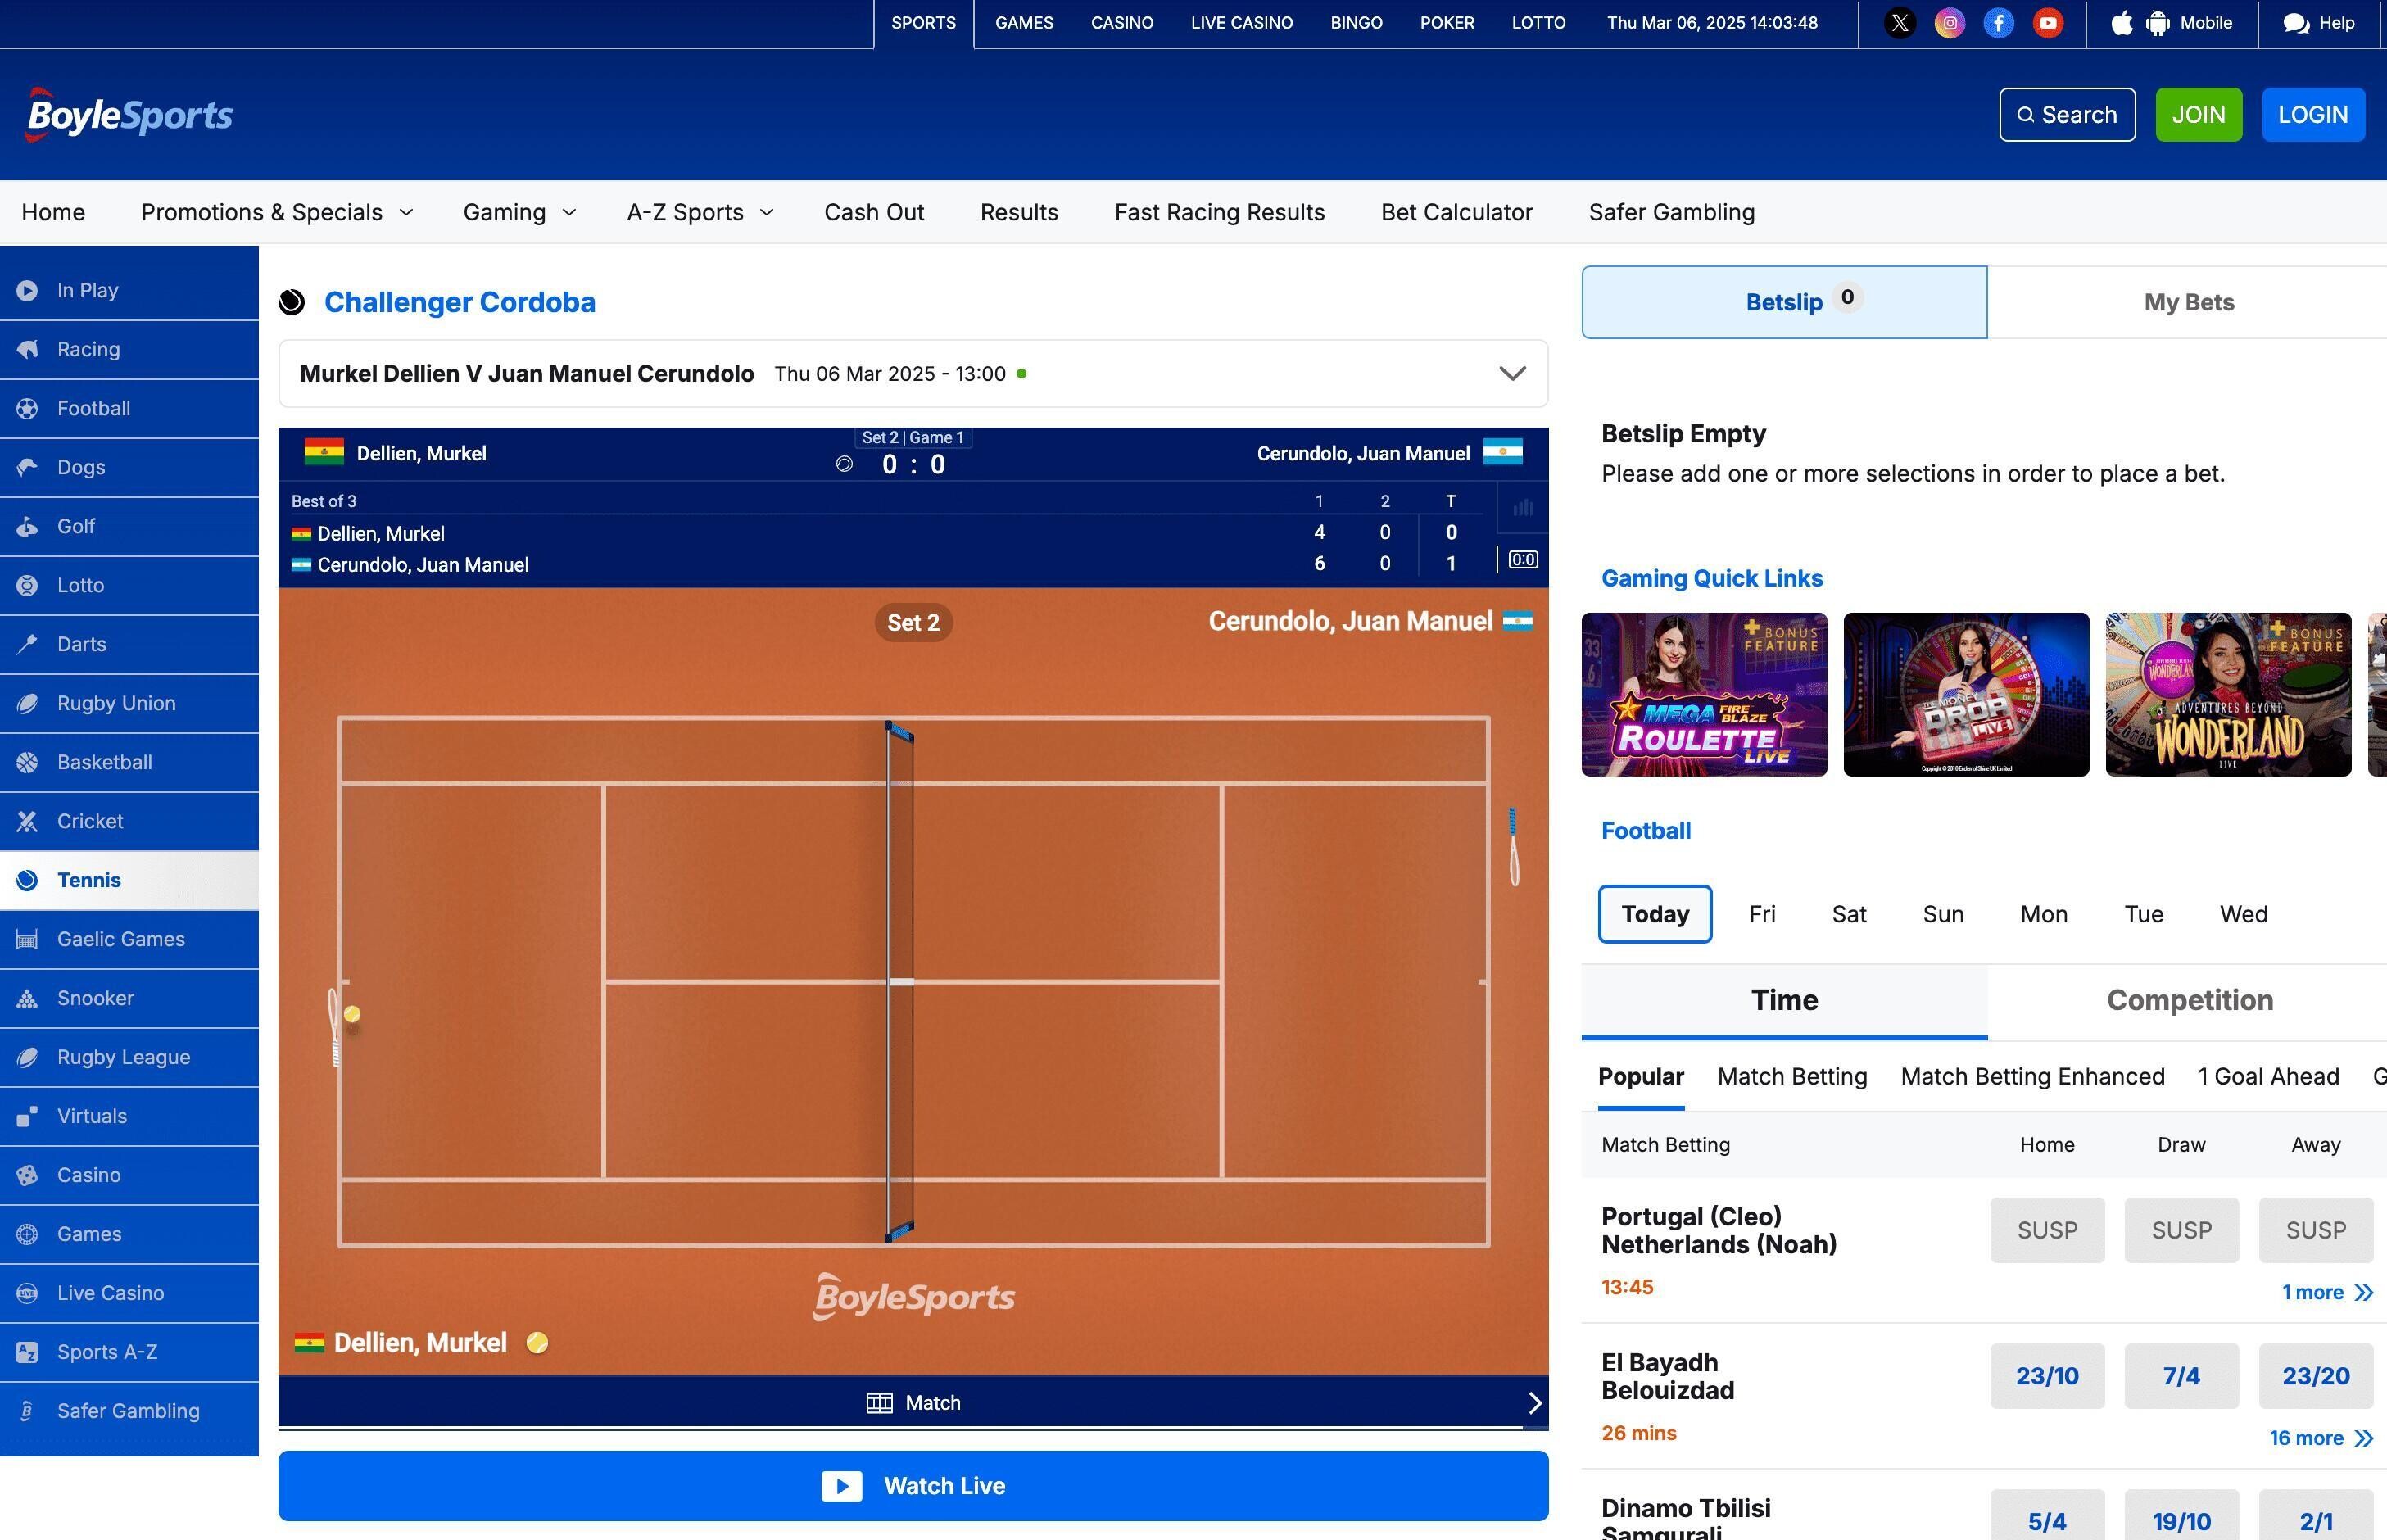Select the Popular market tab

click(x=1640, y=1077)
